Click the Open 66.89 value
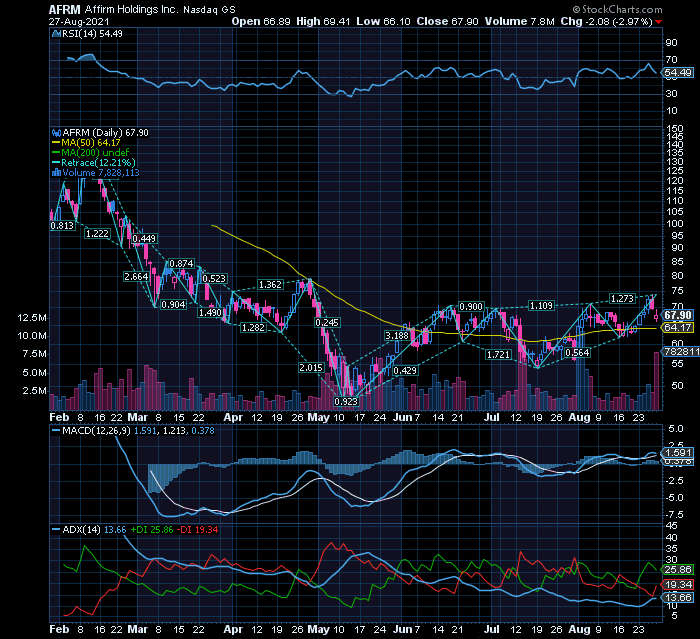The height and width of the screenshot is (639, 700). 261,21
